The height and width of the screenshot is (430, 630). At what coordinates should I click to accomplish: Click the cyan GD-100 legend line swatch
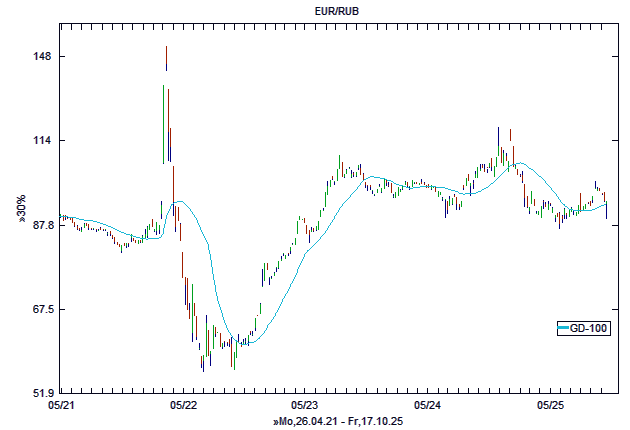(x=564, y=328)
